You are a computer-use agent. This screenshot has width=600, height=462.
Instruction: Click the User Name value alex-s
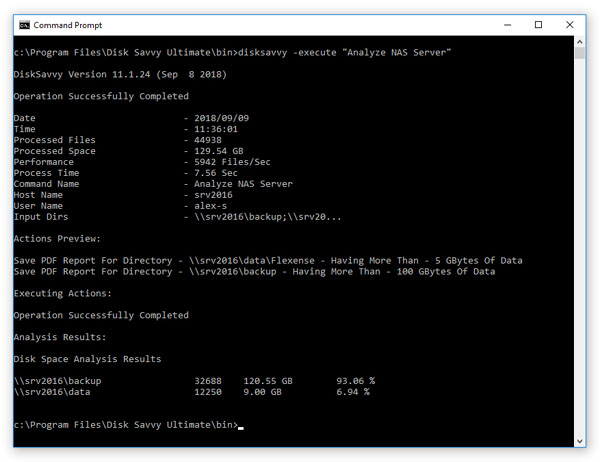point(210,206)
